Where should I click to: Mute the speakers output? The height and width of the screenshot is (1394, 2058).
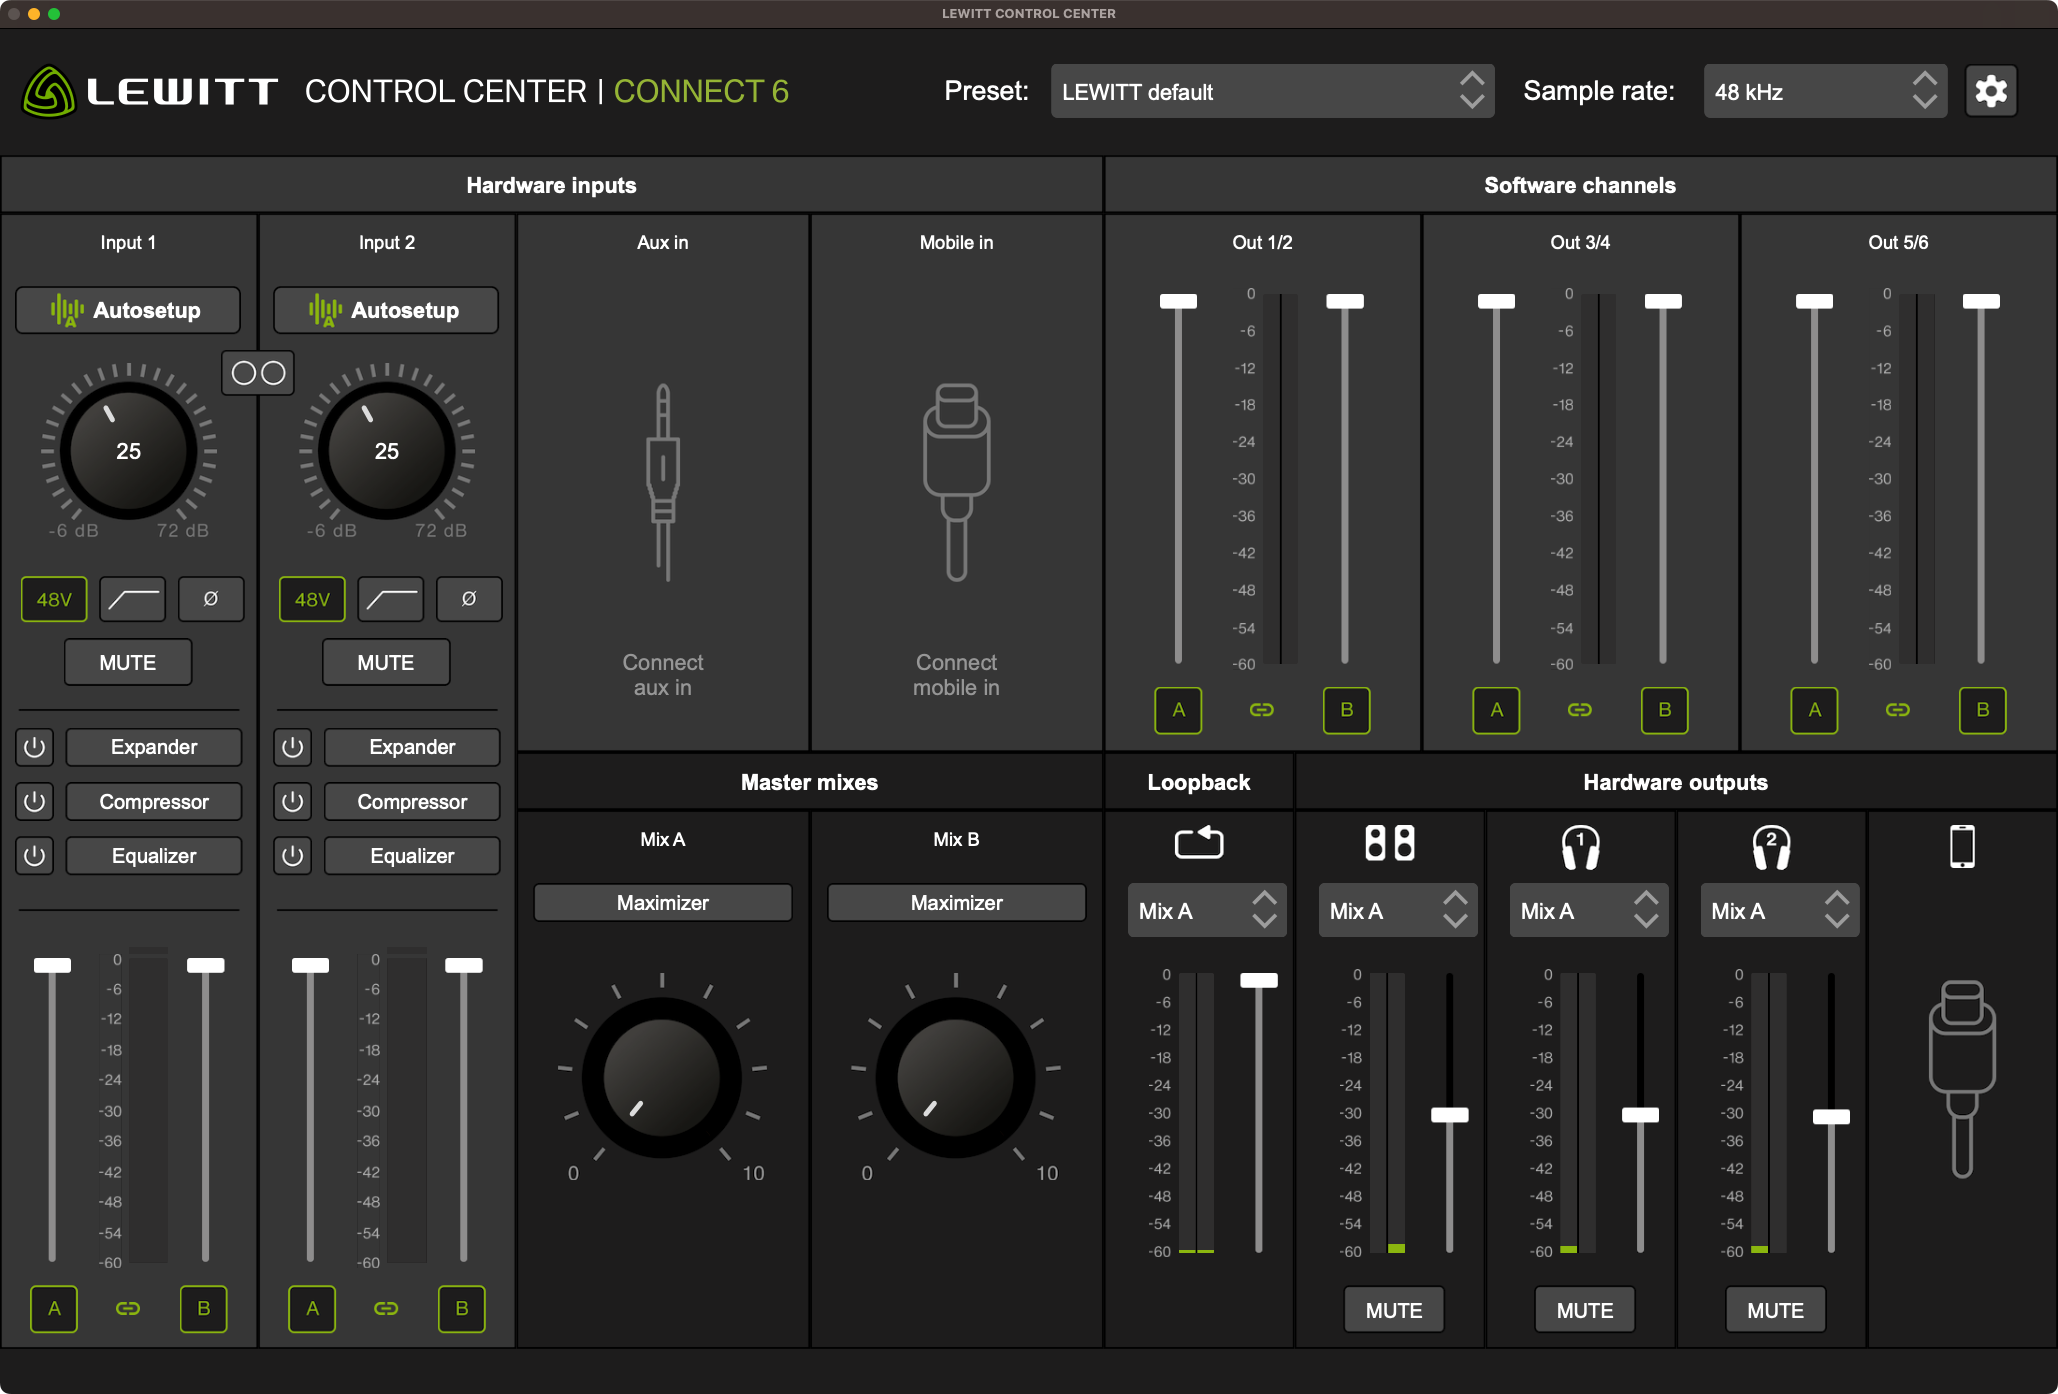(x=1394, y=1310)
